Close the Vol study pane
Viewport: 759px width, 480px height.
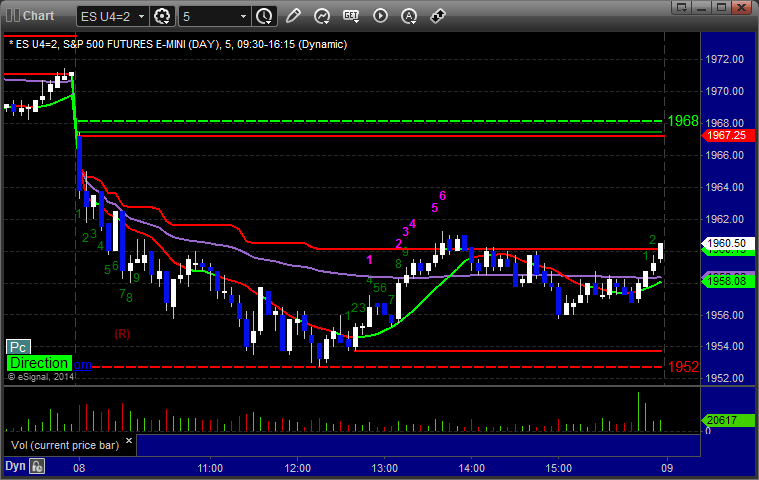129,440
